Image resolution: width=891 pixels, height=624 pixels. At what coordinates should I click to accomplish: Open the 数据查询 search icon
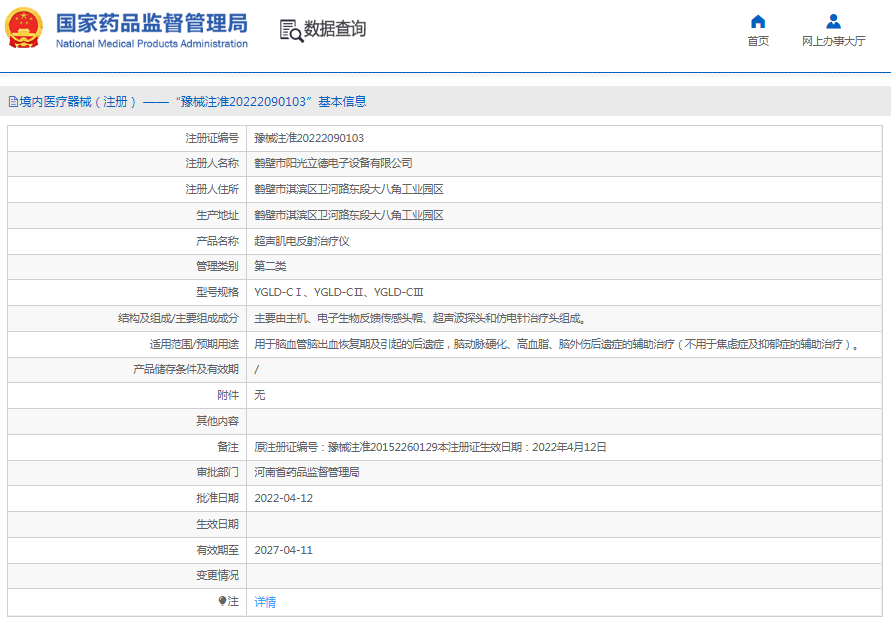tap(291, 30)
